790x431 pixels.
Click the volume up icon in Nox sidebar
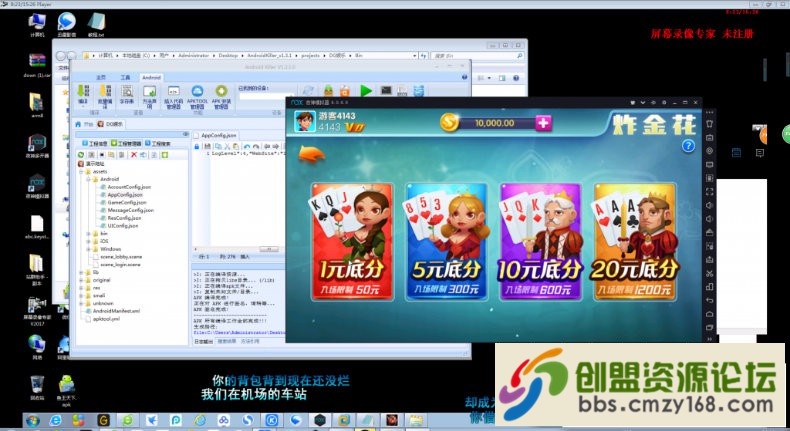[709, 205]
